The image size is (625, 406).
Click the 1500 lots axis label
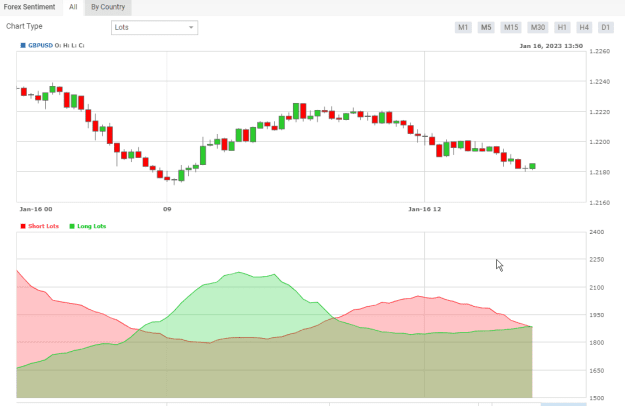(597, 398)
